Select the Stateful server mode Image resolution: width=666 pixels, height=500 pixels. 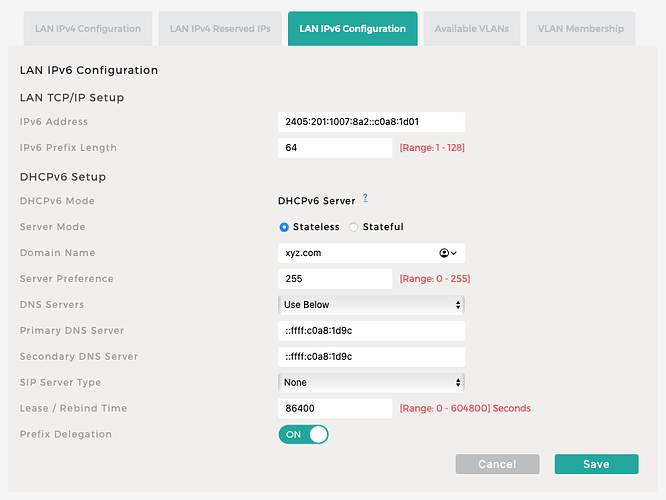(353, 227)
